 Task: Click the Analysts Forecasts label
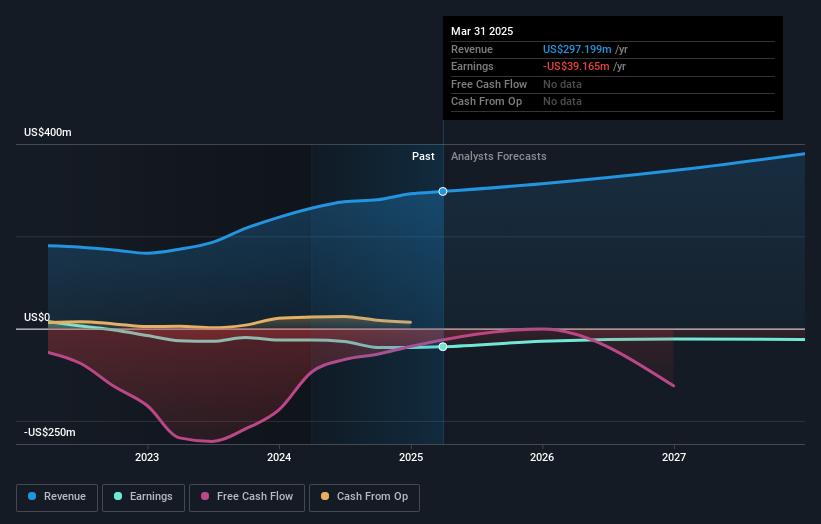tap(498, 157)
